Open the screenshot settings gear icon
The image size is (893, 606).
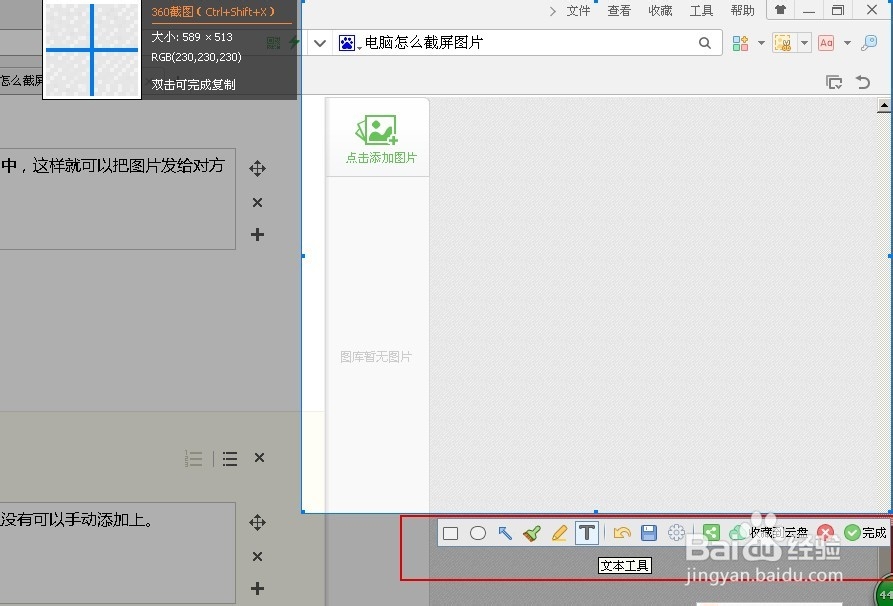point(676,533)
